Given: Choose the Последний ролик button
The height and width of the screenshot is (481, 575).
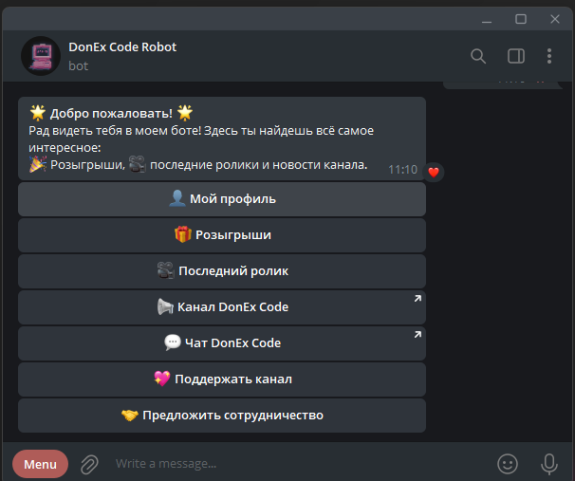Looking at the screenshot, I should click(222, 271).
